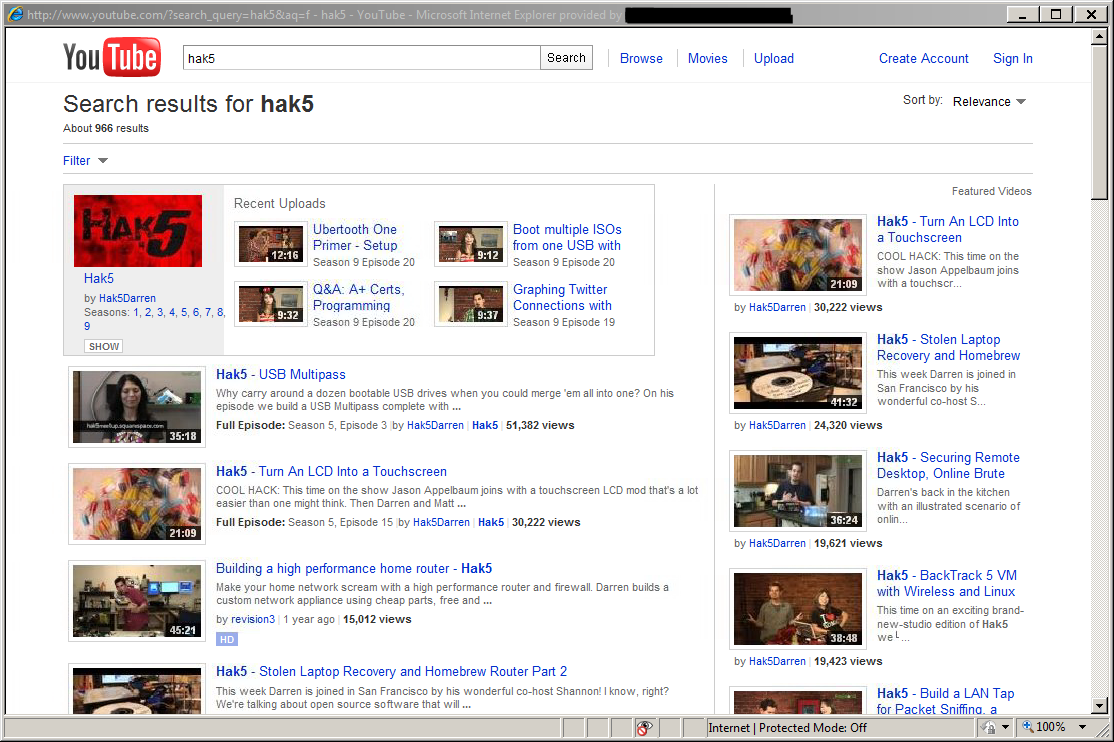
Task: Click the Create Account link
Action: coord(924,58)
